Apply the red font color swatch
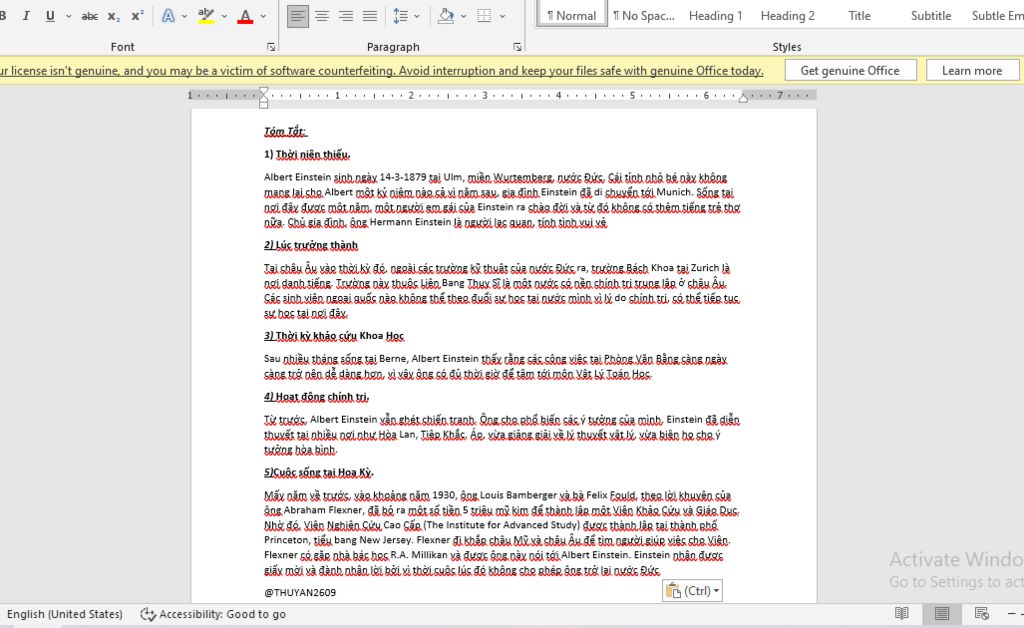 245,16
